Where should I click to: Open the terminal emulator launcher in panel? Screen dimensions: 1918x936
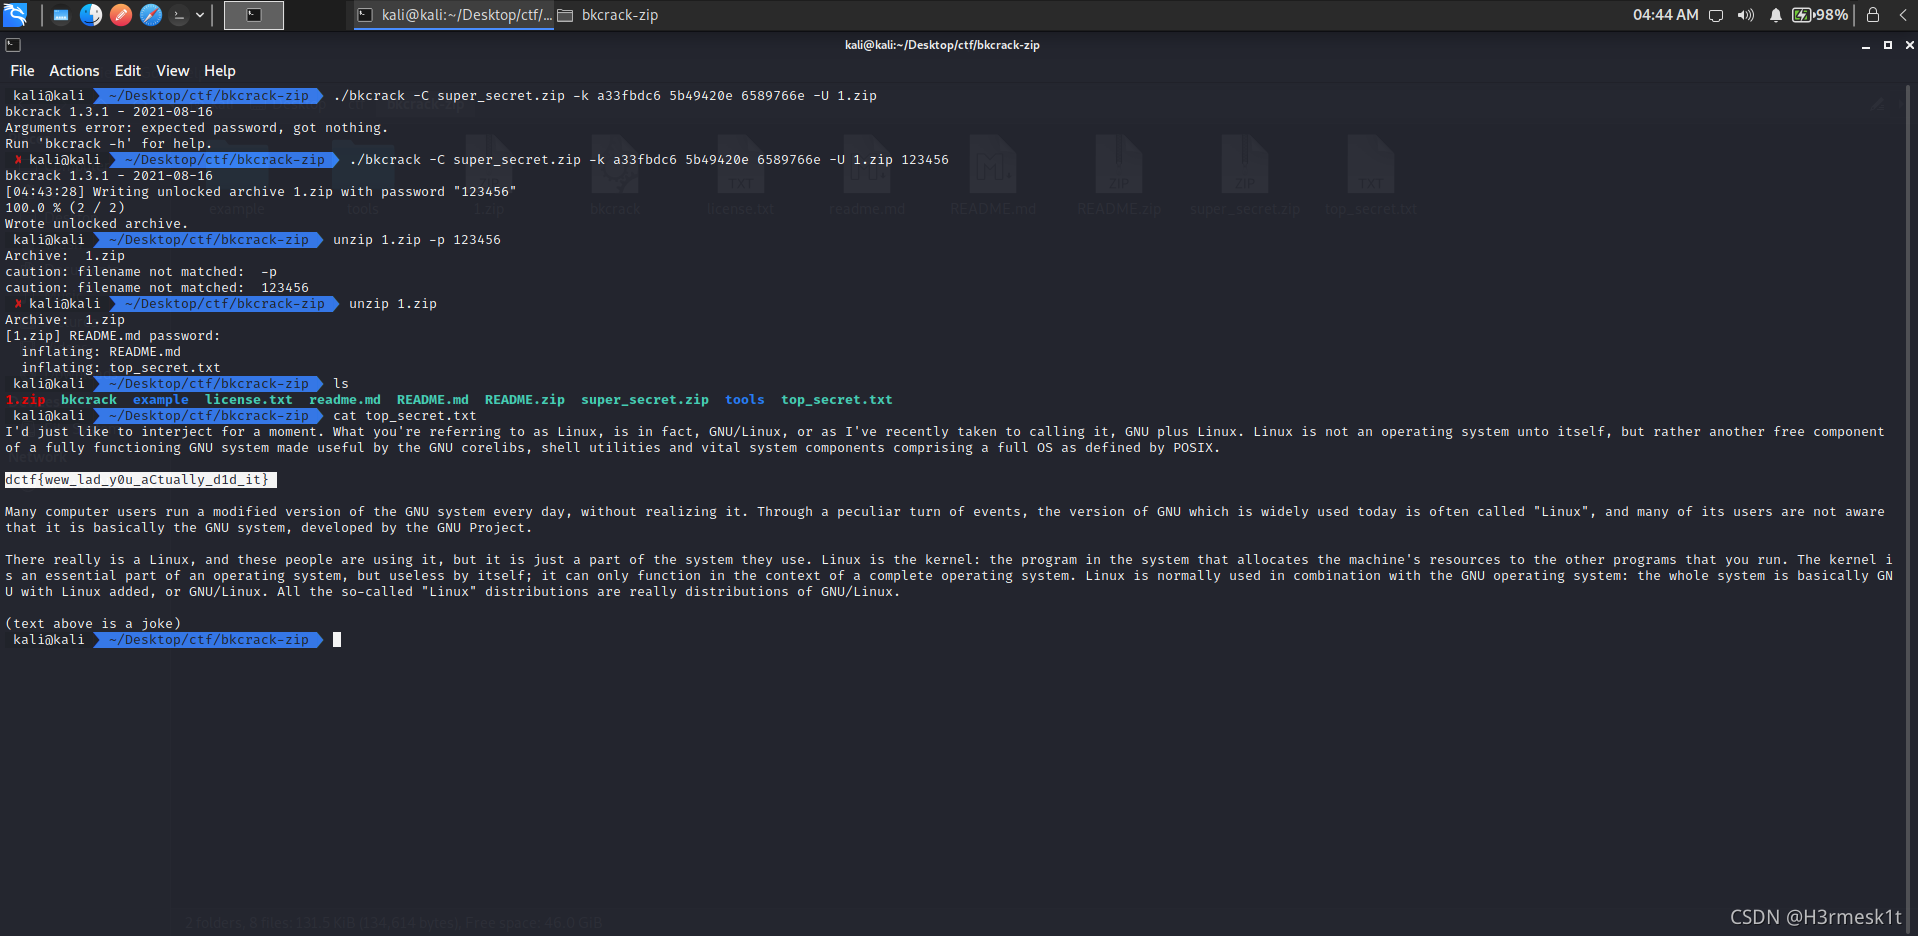tap(180, 15)
